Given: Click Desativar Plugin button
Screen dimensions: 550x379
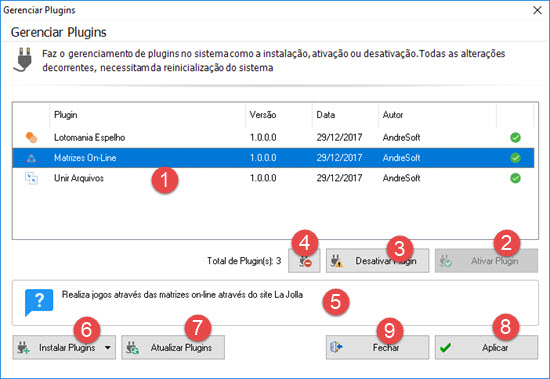Looking at the screenshot, I should [377, 261].
